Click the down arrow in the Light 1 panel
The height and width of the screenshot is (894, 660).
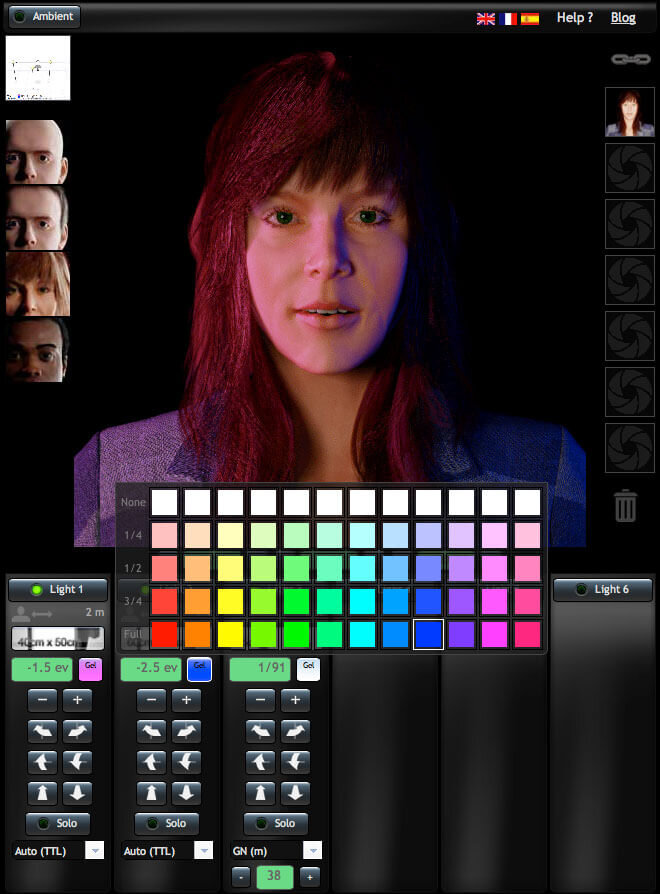pos(78,793)
